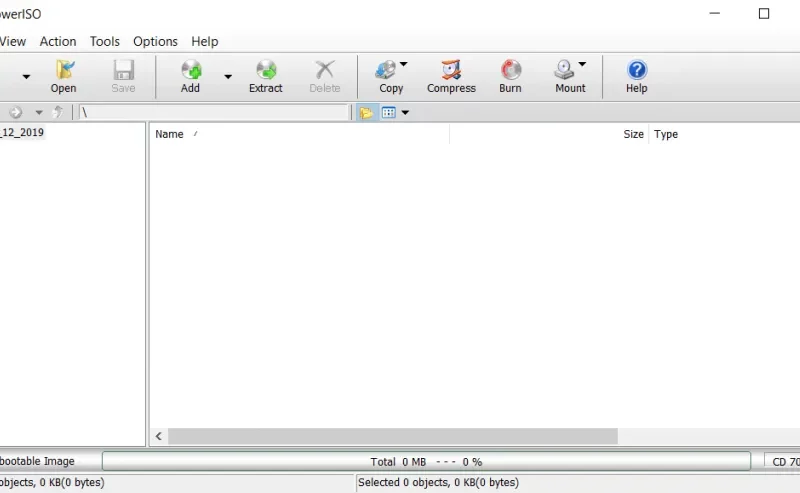
Task: Go up one folder level icon
Action: click(x=58, y=112)
